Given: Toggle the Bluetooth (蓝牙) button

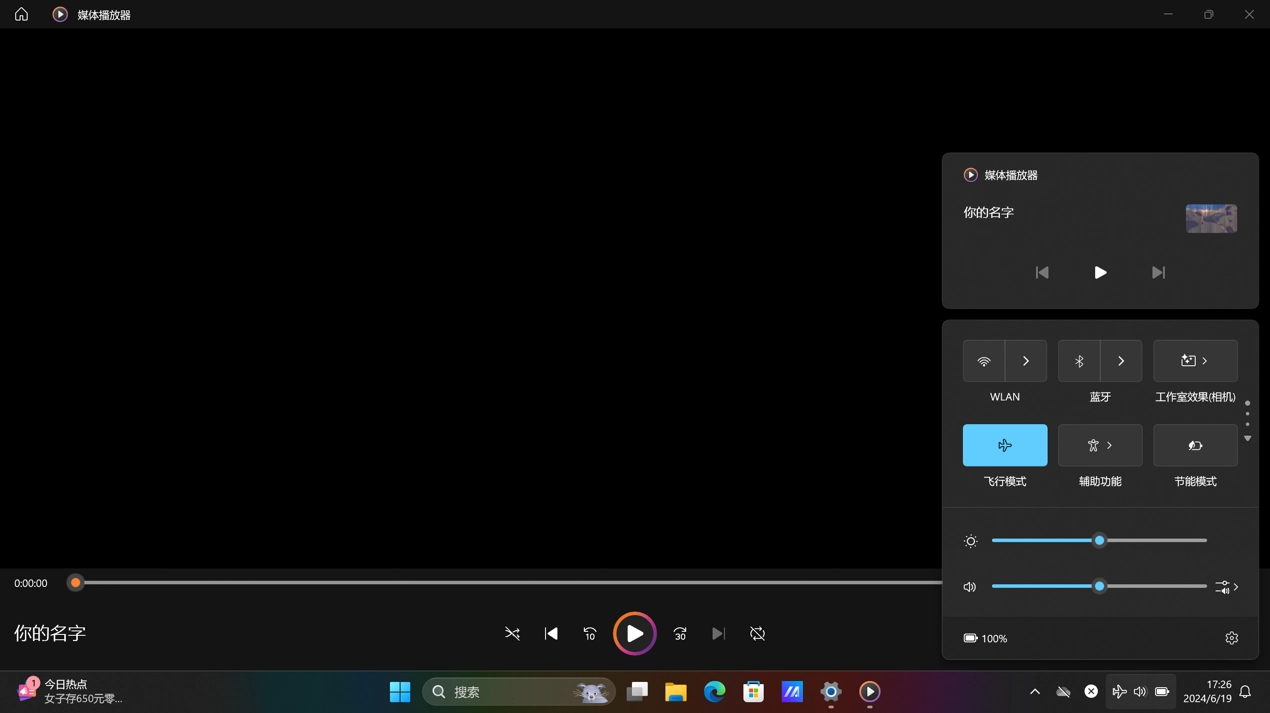Looking at the screenshot, I should point(1079,361).
